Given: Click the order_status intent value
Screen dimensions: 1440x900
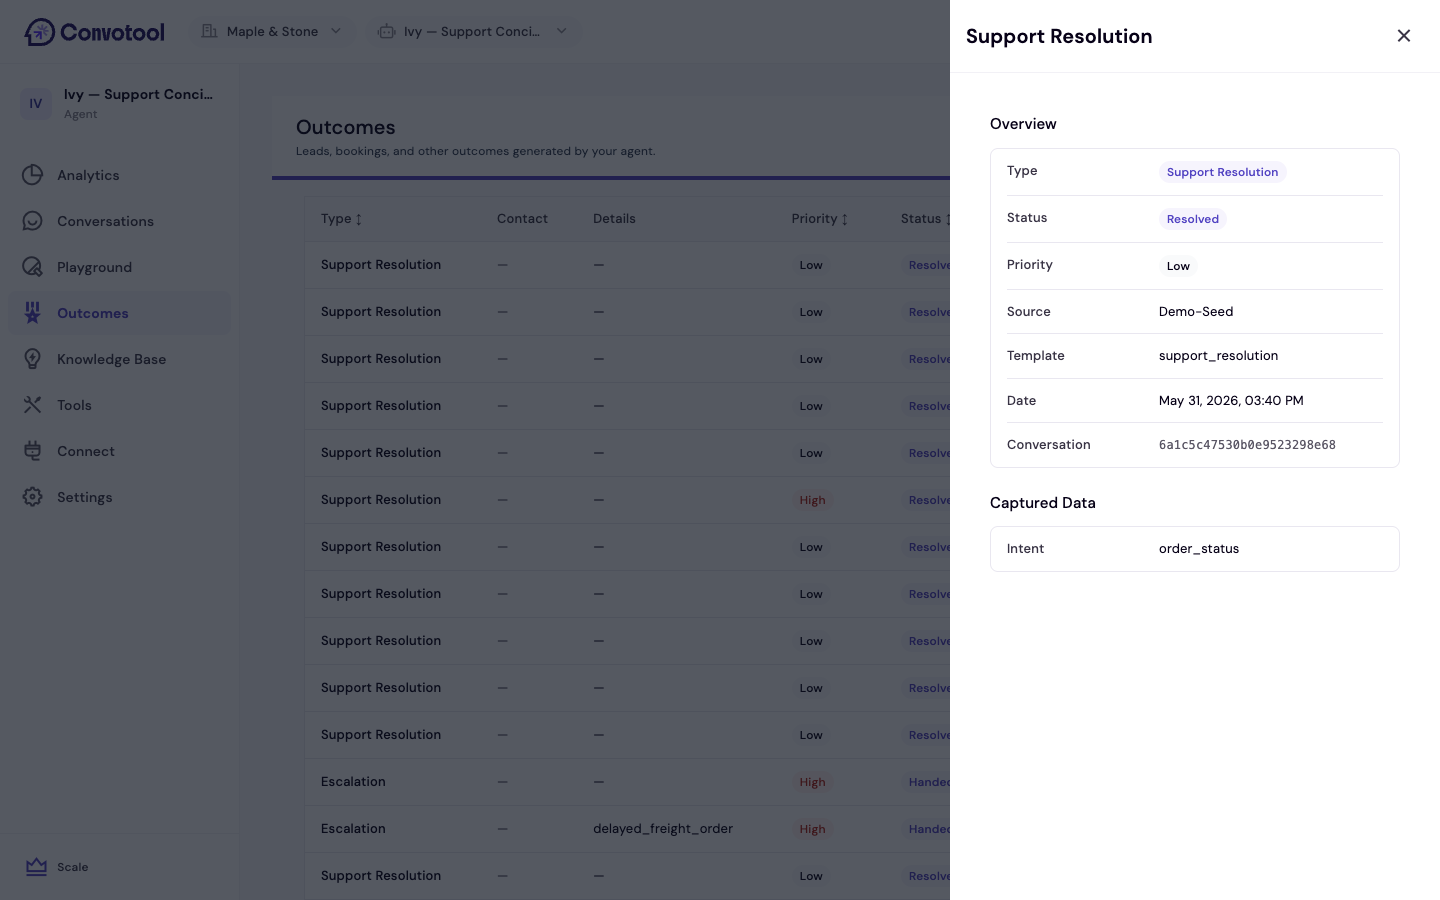Looking at the screenshot, I should point(1199,549).
